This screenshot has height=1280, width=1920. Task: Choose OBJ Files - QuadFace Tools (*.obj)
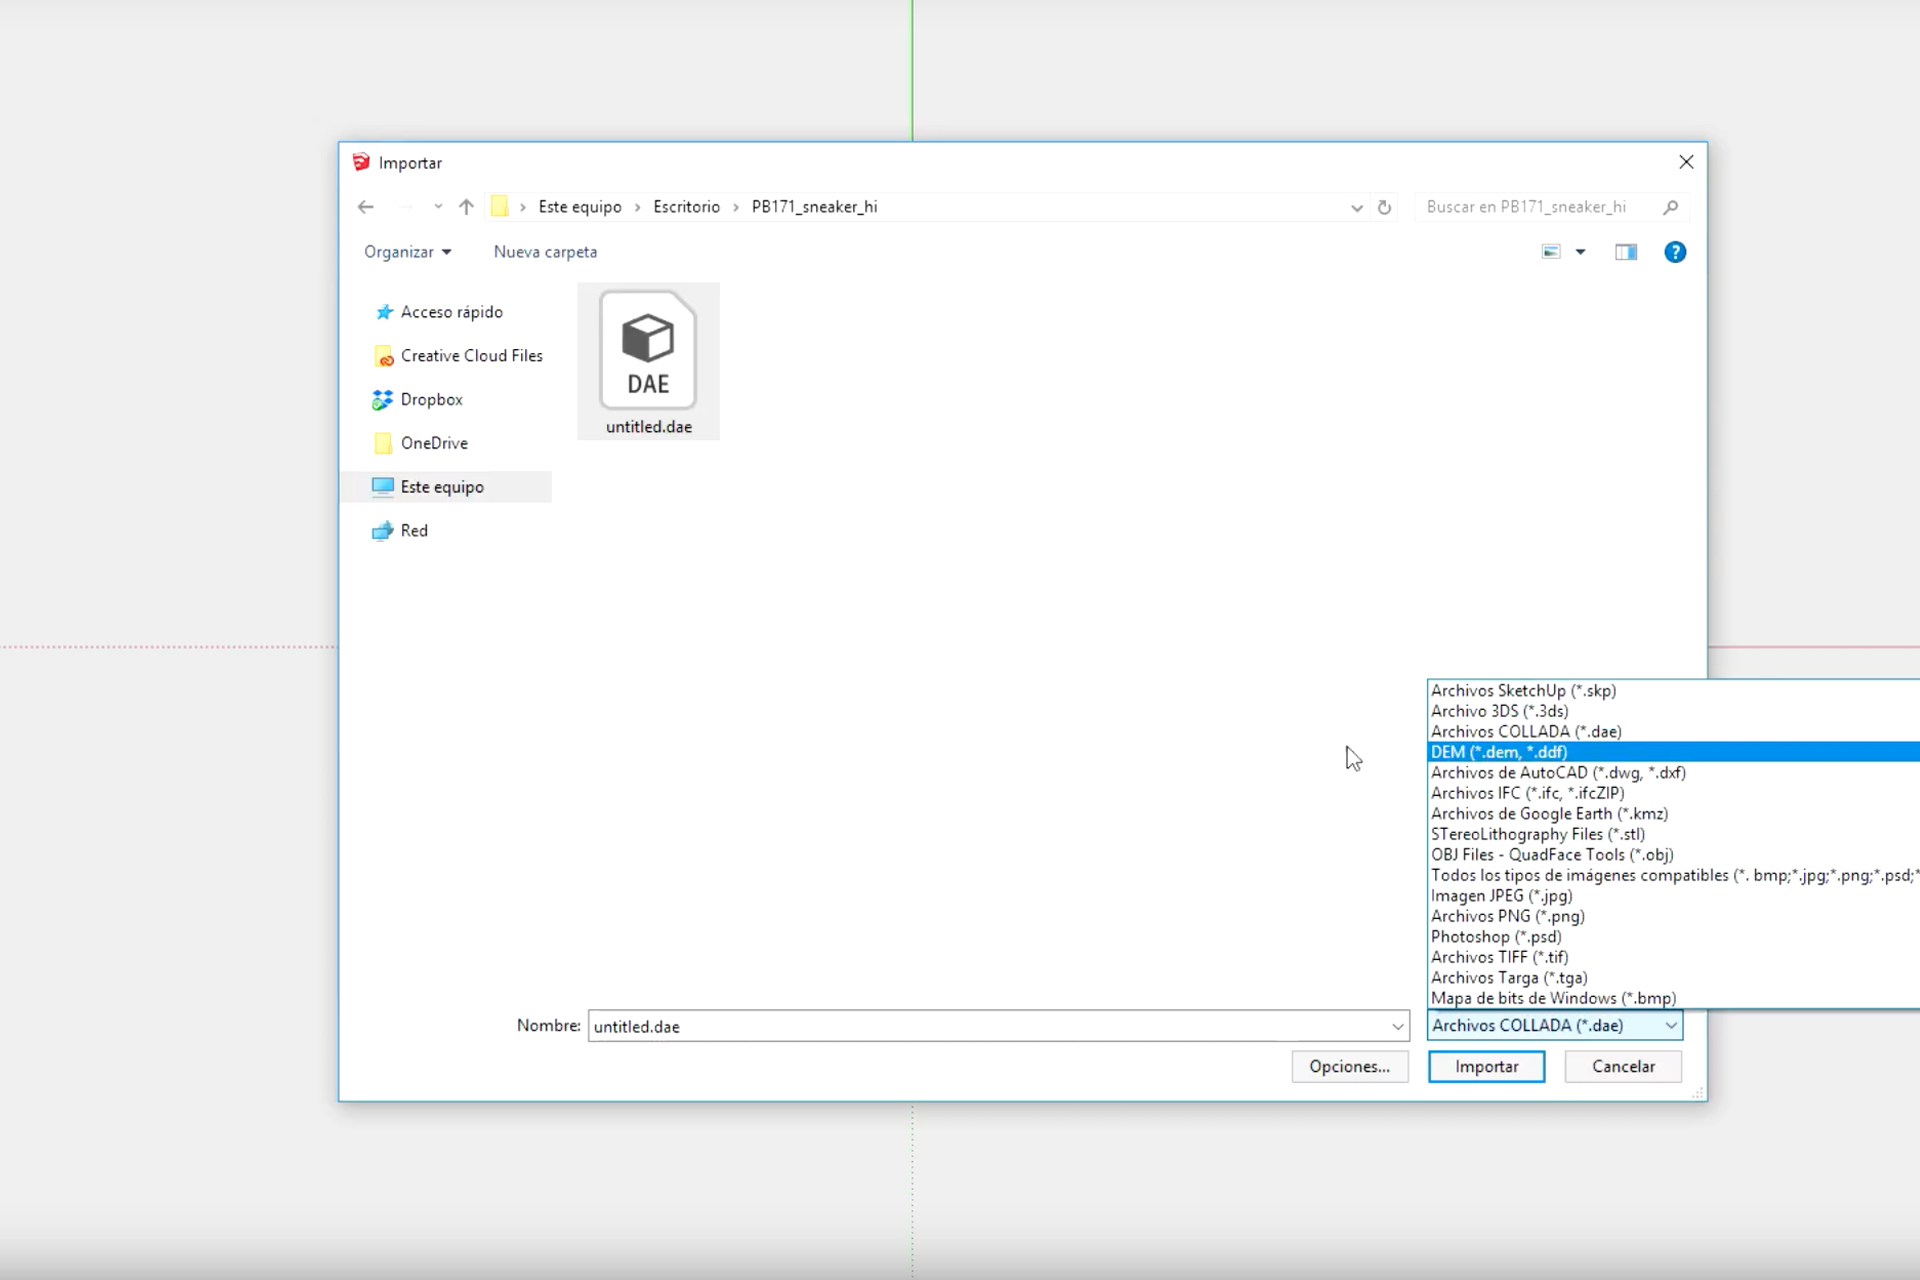point(1675,855)
